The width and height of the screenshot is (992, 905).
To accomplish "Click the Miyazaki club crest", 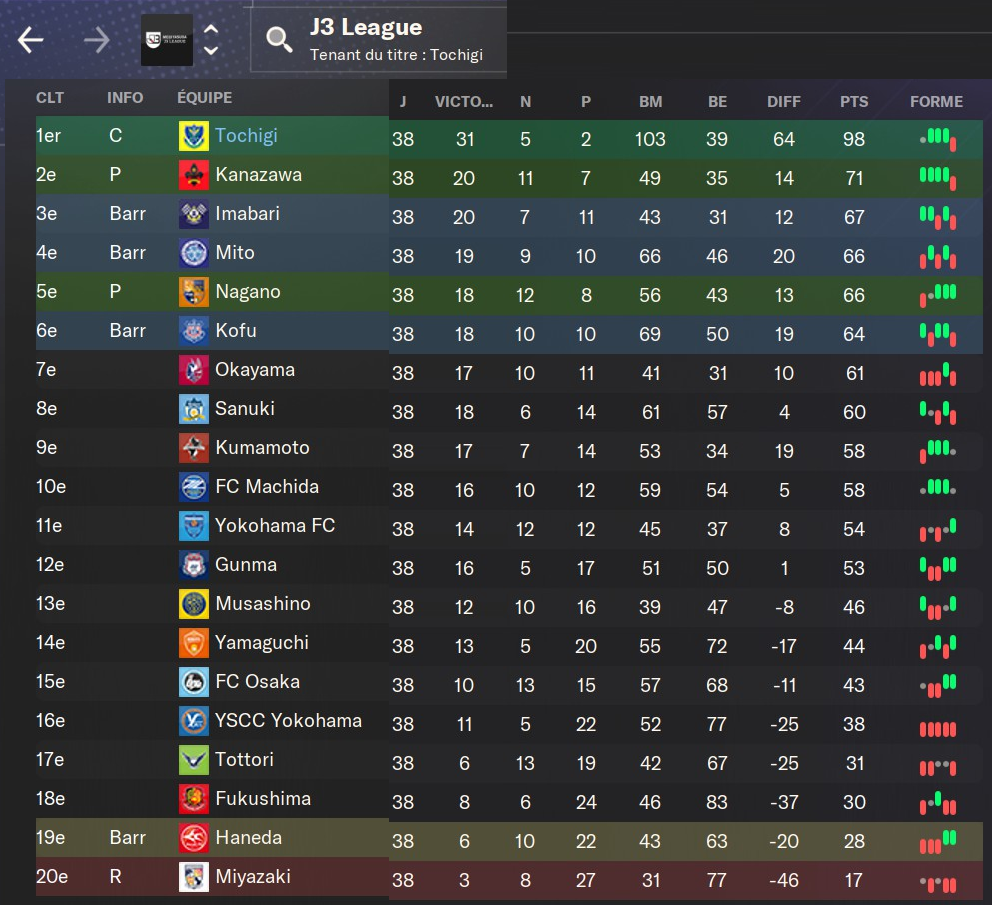I will [194, 877].
